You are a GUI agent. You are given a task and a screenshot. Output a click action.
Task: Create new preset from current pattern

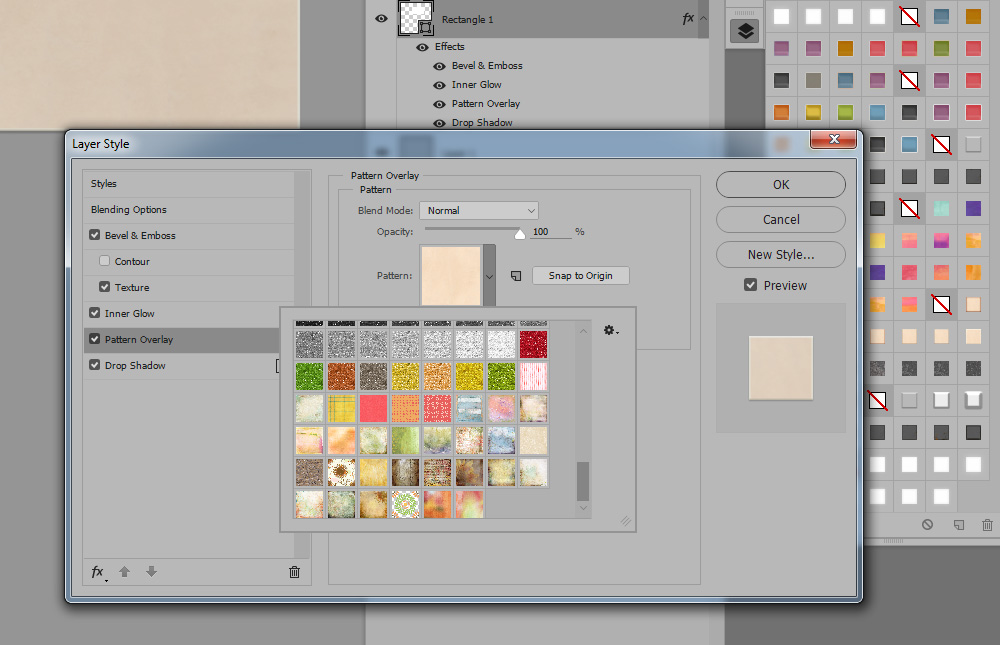(x=516, y=276)
